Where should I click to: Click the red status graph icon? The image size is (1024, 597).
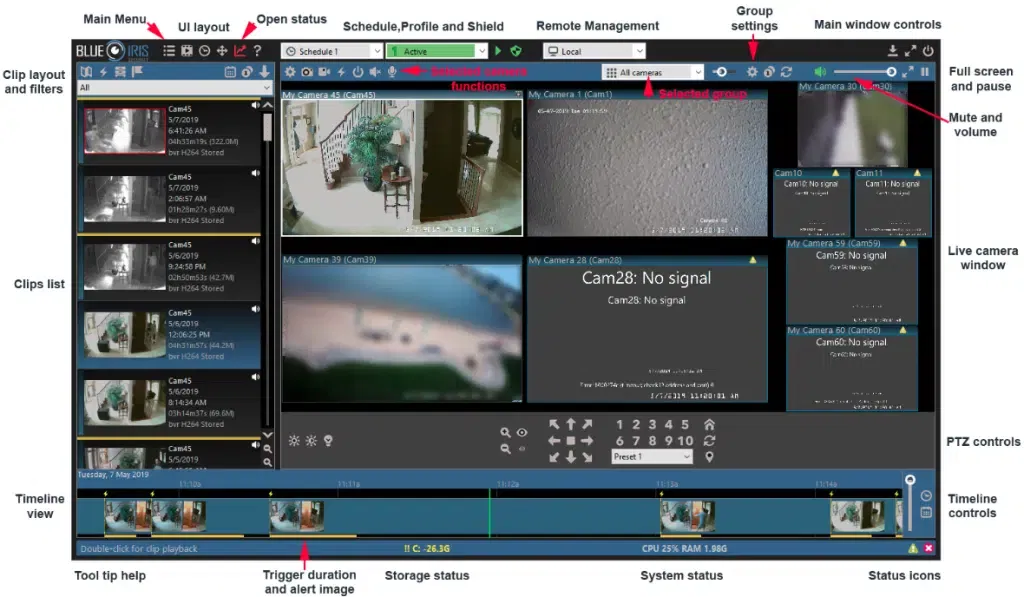(x=239, y=50)
